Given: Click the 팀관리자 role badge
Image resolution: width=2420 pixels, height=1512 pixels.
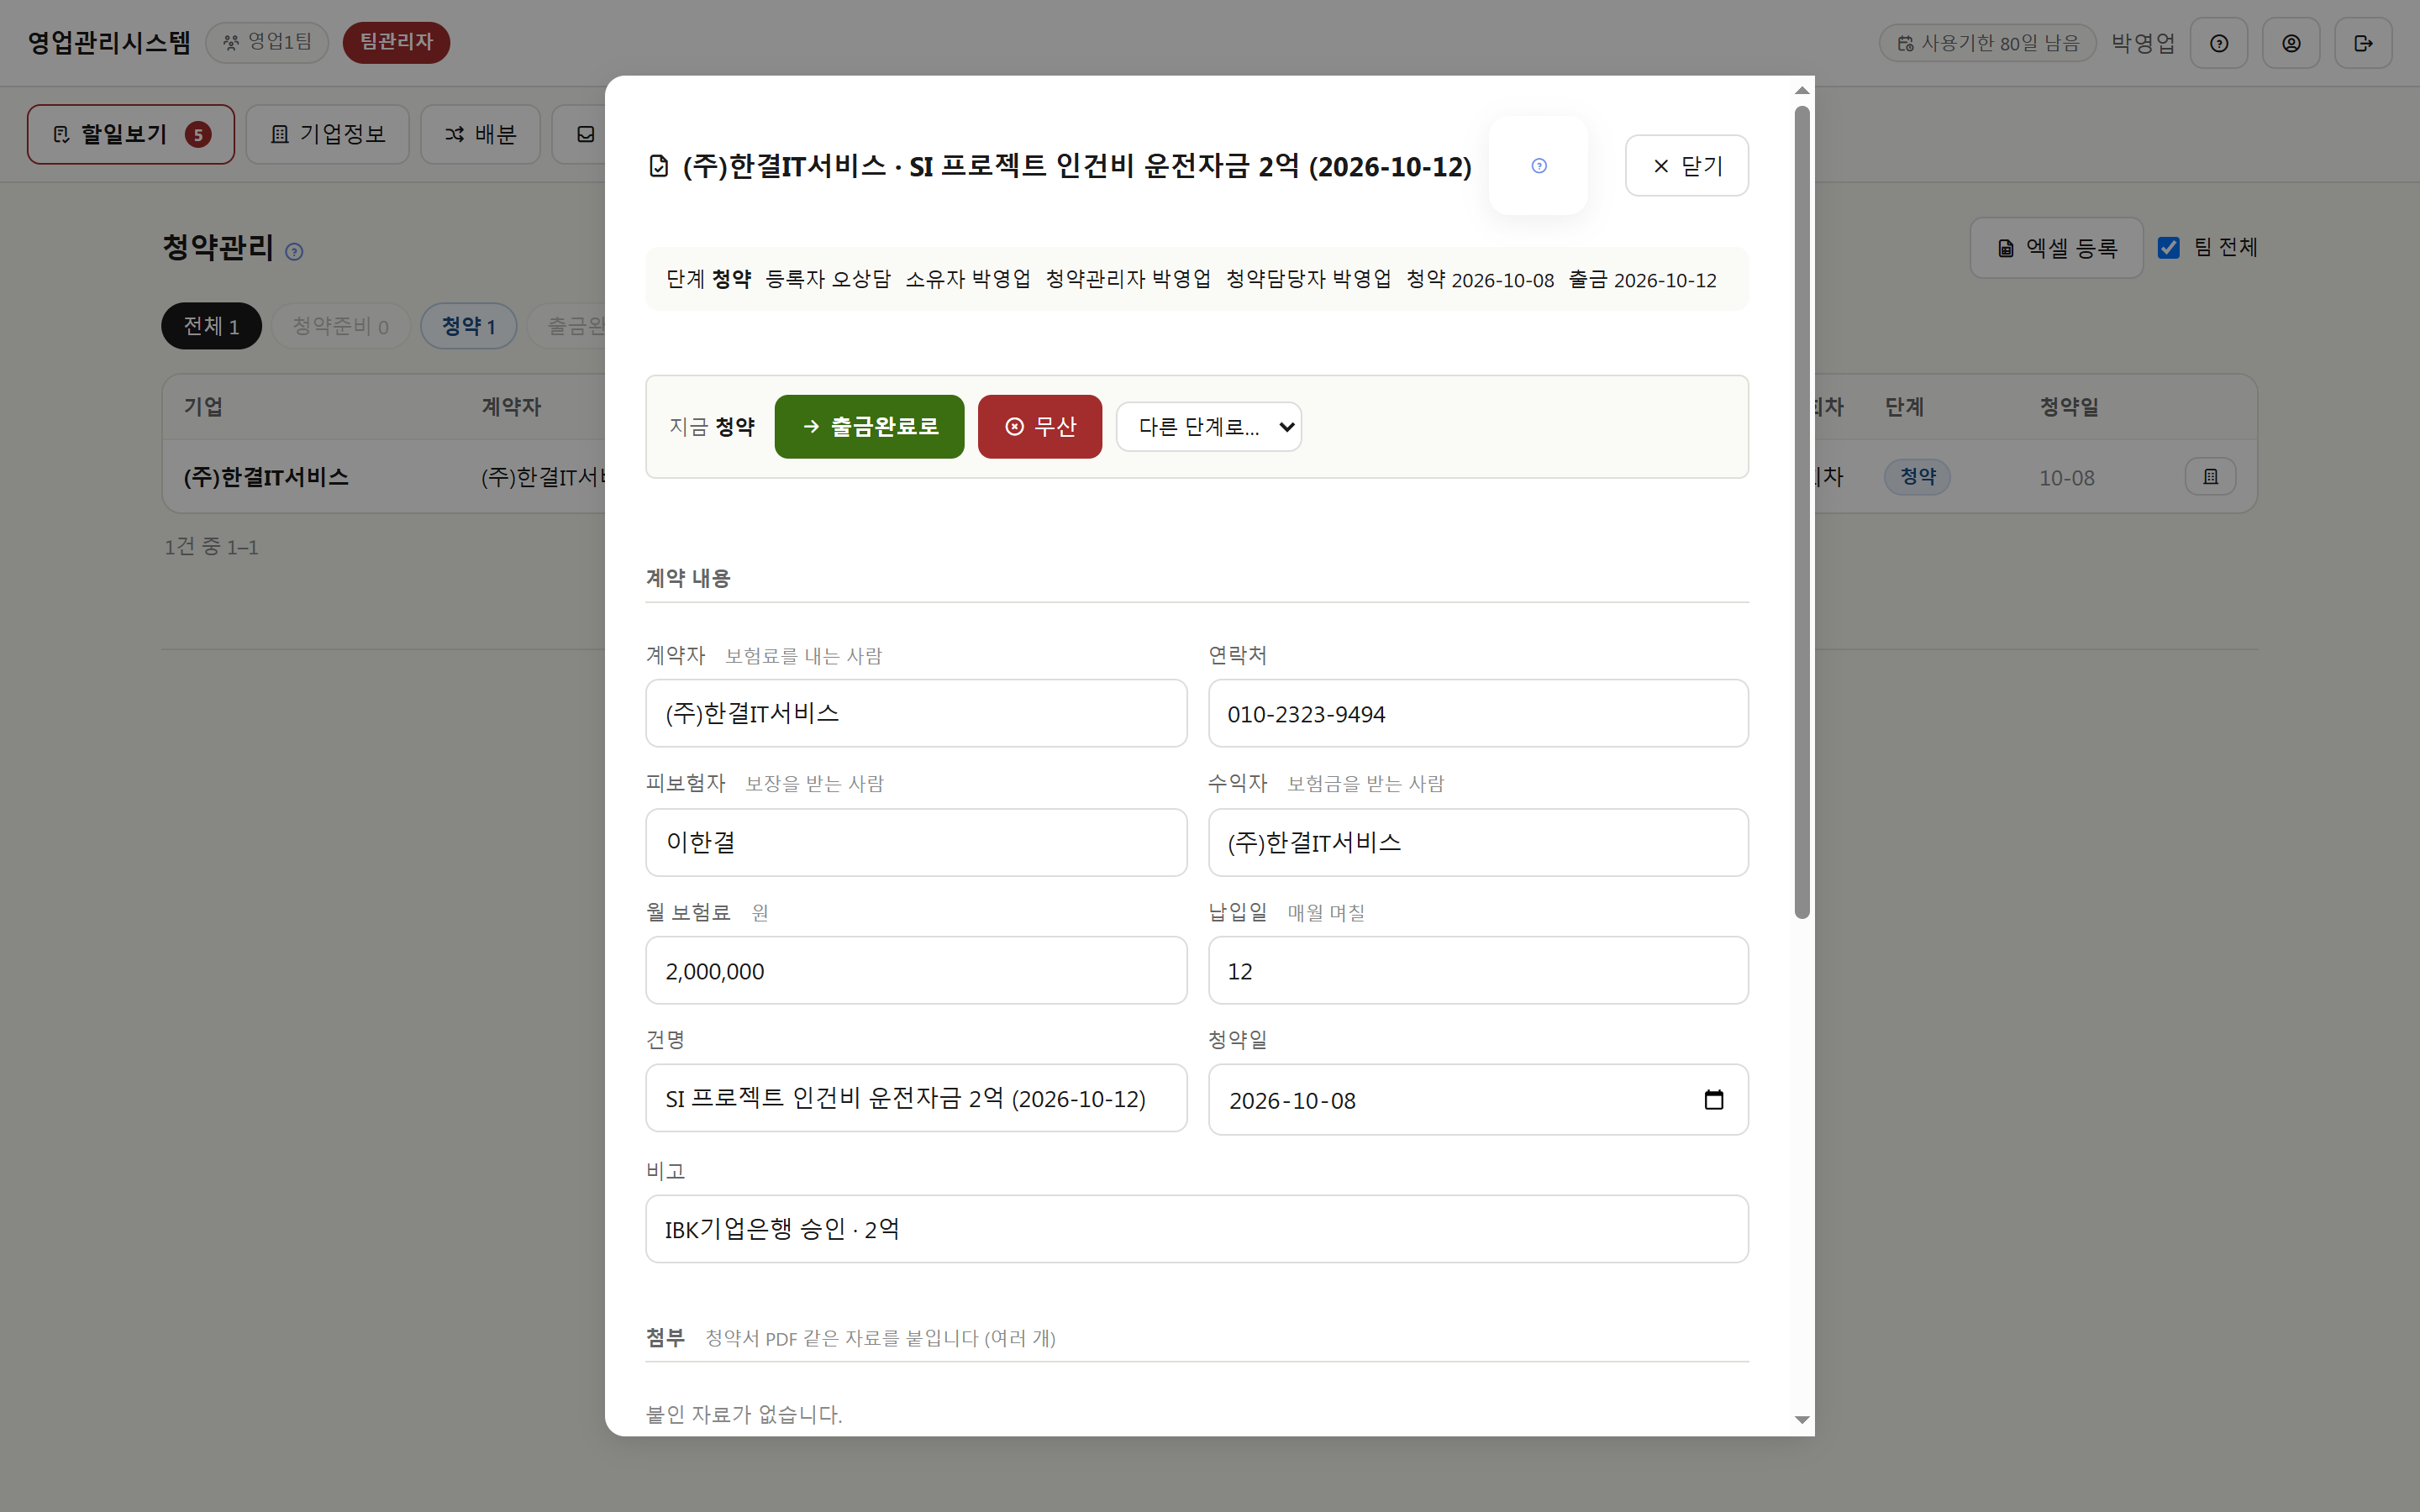Looking at the screenshot, I should tap(396, 42).
